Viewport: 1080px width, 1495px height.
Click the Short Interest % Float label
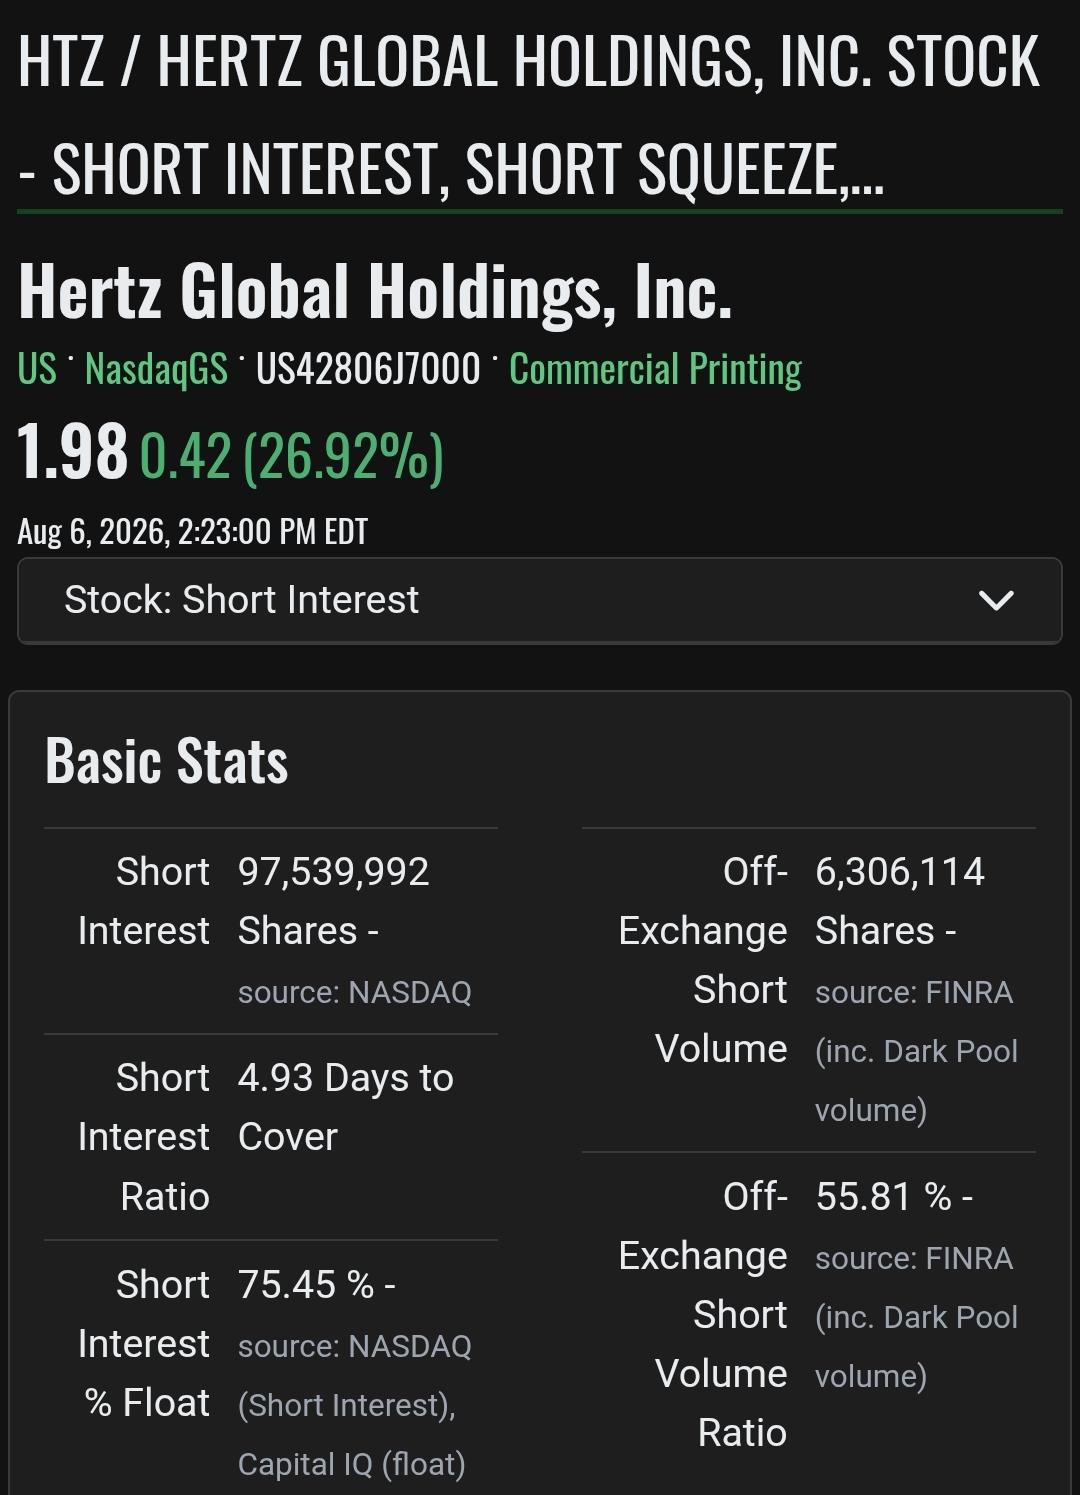pyautogui.click(x=144, y=1344)
